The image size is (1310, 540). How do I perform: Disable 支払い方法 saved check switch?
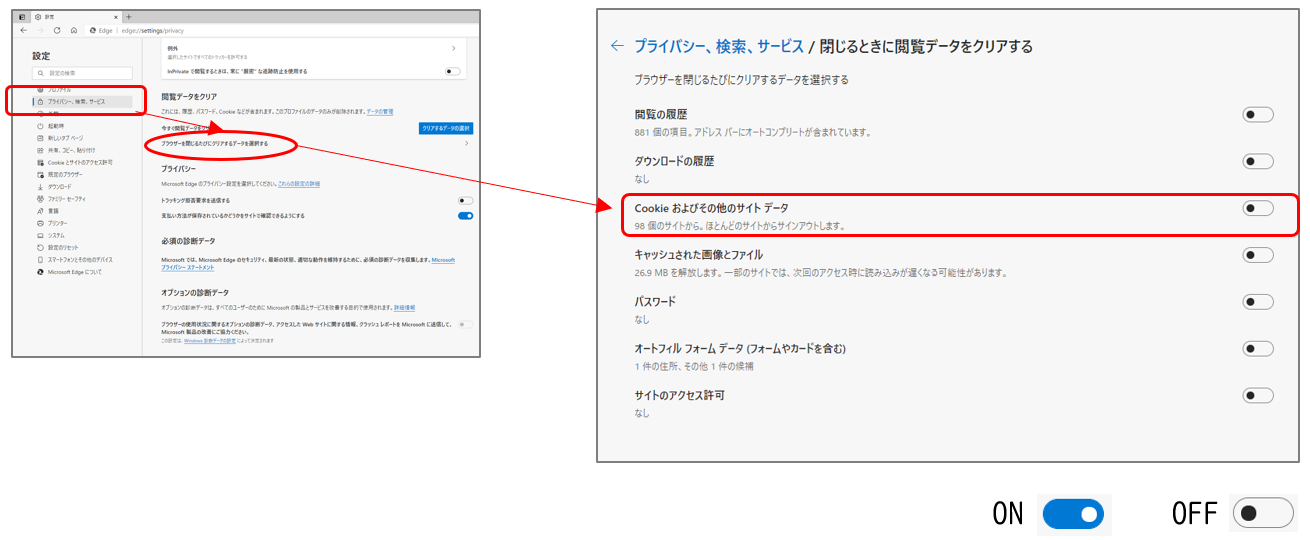pos(465,215)
